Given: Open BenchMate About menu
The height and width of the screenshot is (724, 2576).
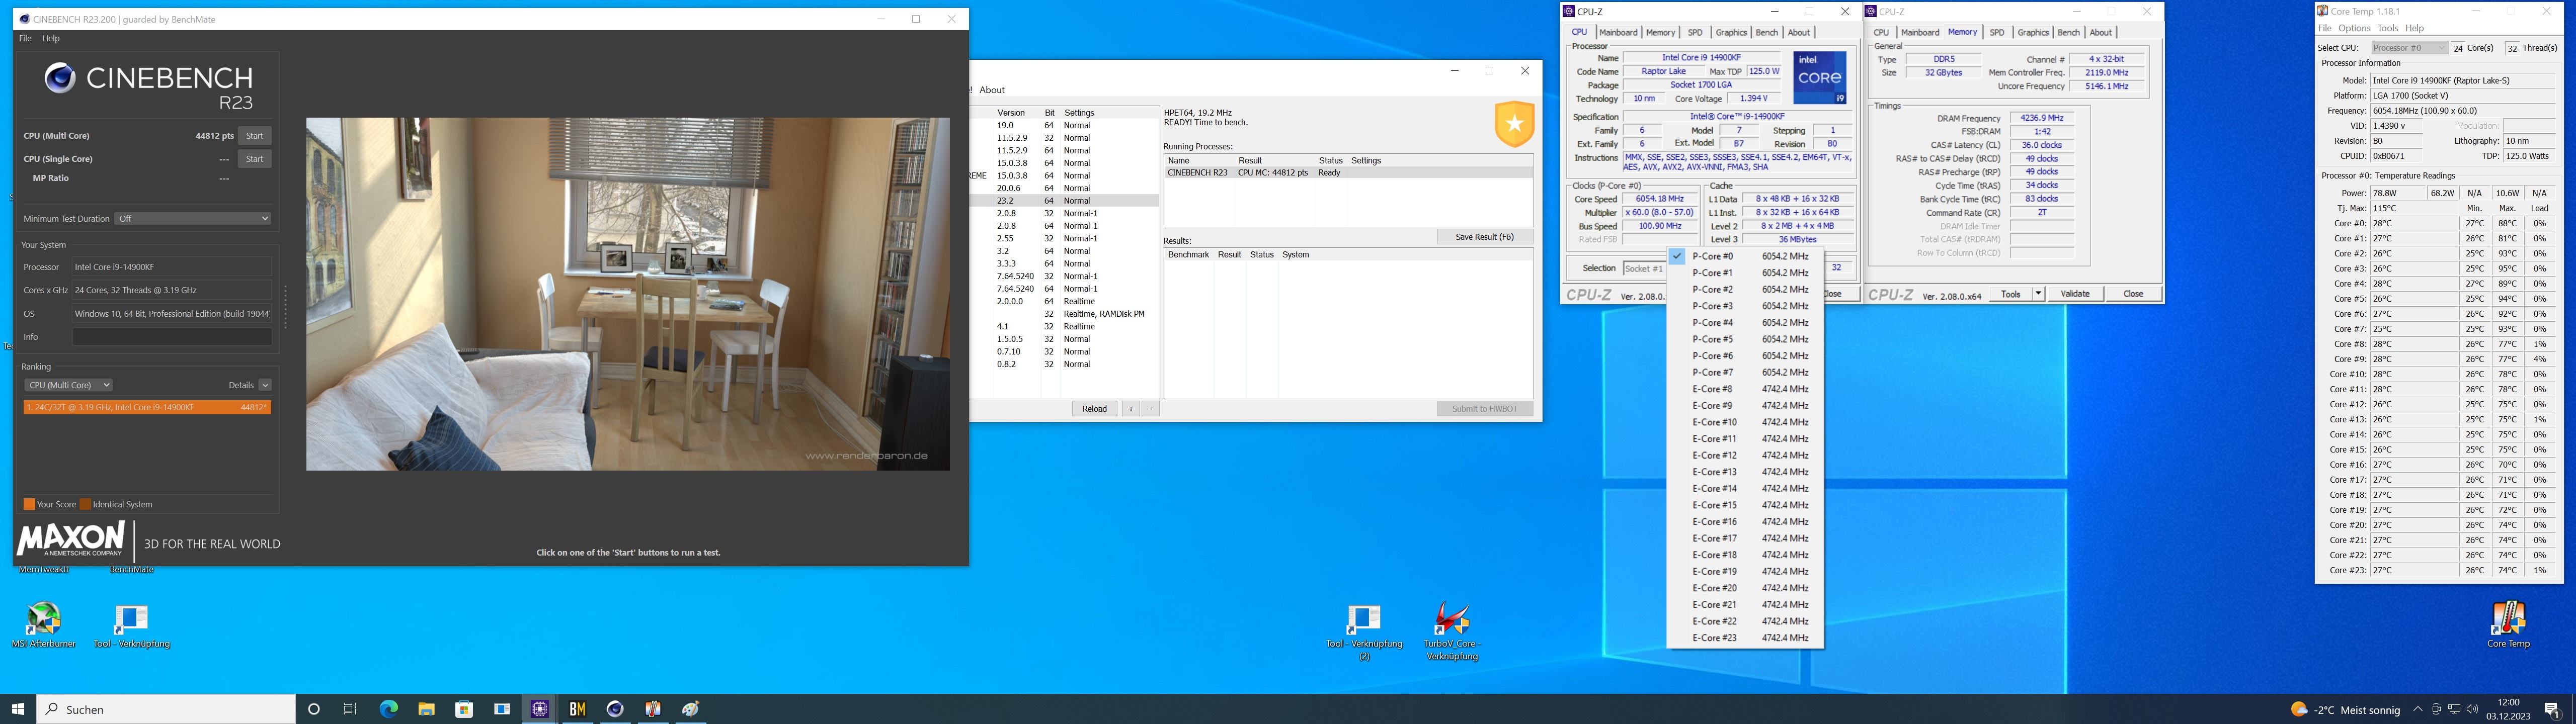Looking at the screenshot, I should point(992,90).
